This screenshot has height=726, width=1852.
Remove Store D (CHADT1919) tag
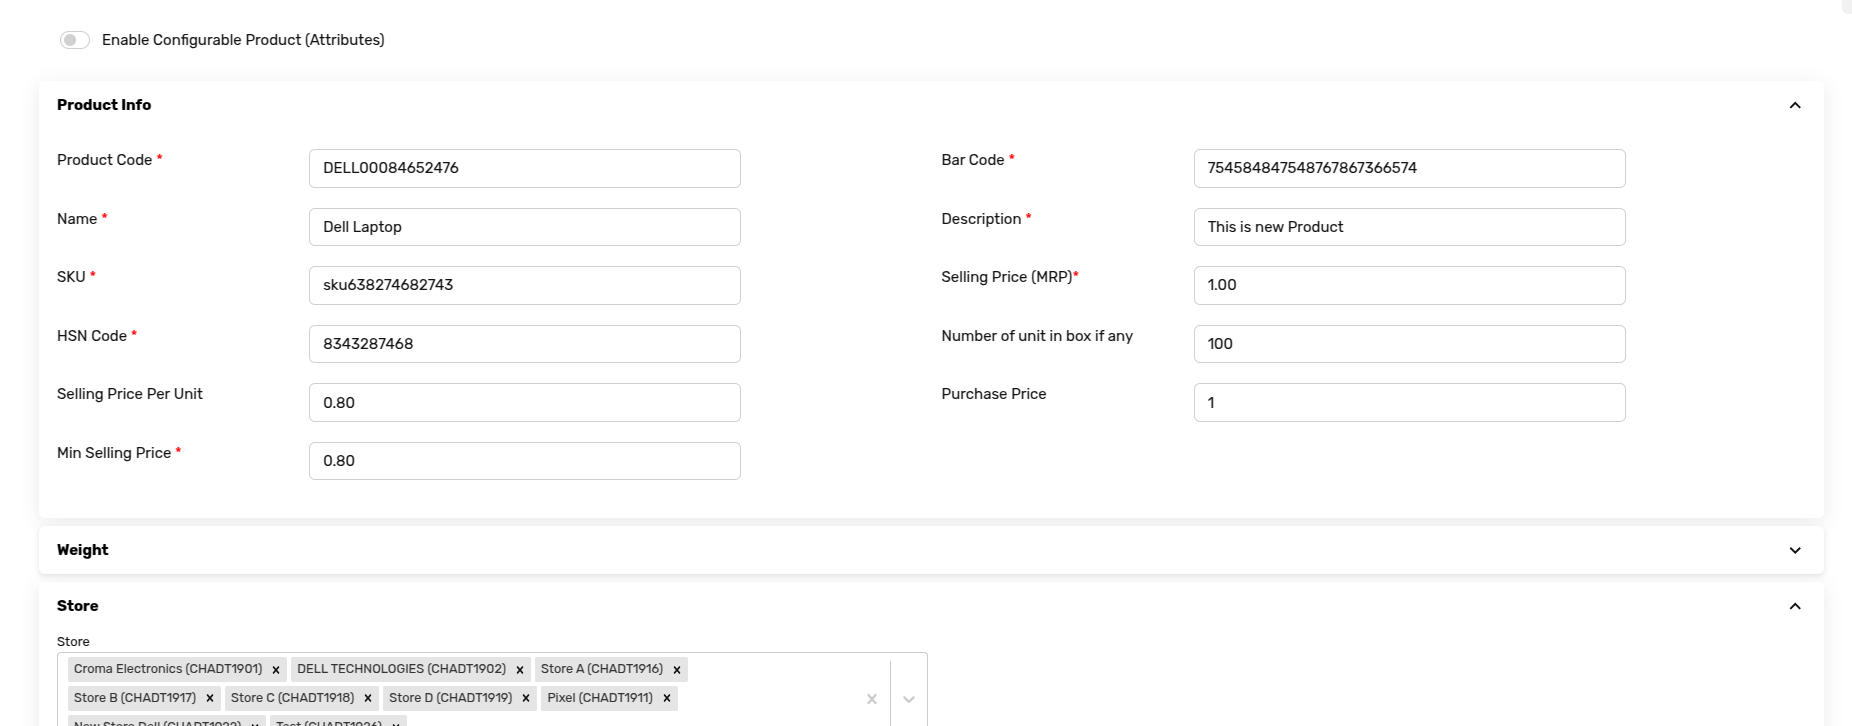tap(526, 698)
